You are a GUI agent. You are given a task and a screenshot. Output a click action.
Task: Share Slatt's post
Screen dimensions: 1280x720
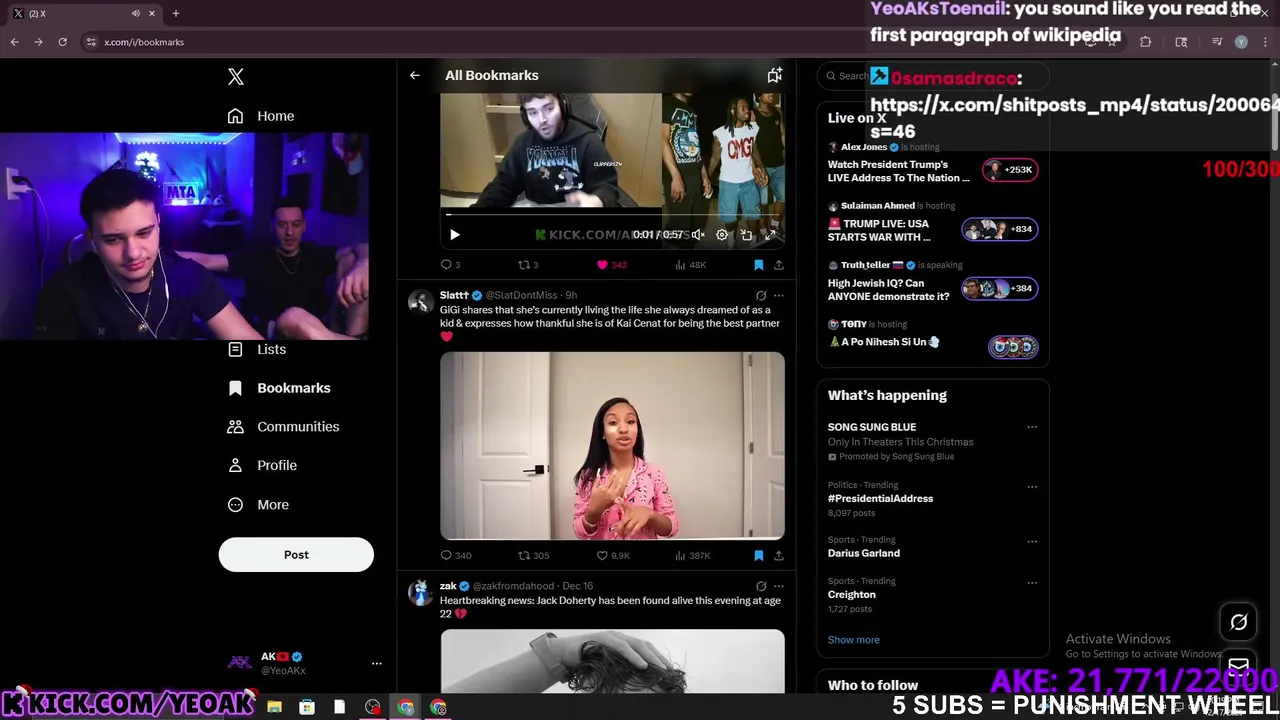(778, 555)
